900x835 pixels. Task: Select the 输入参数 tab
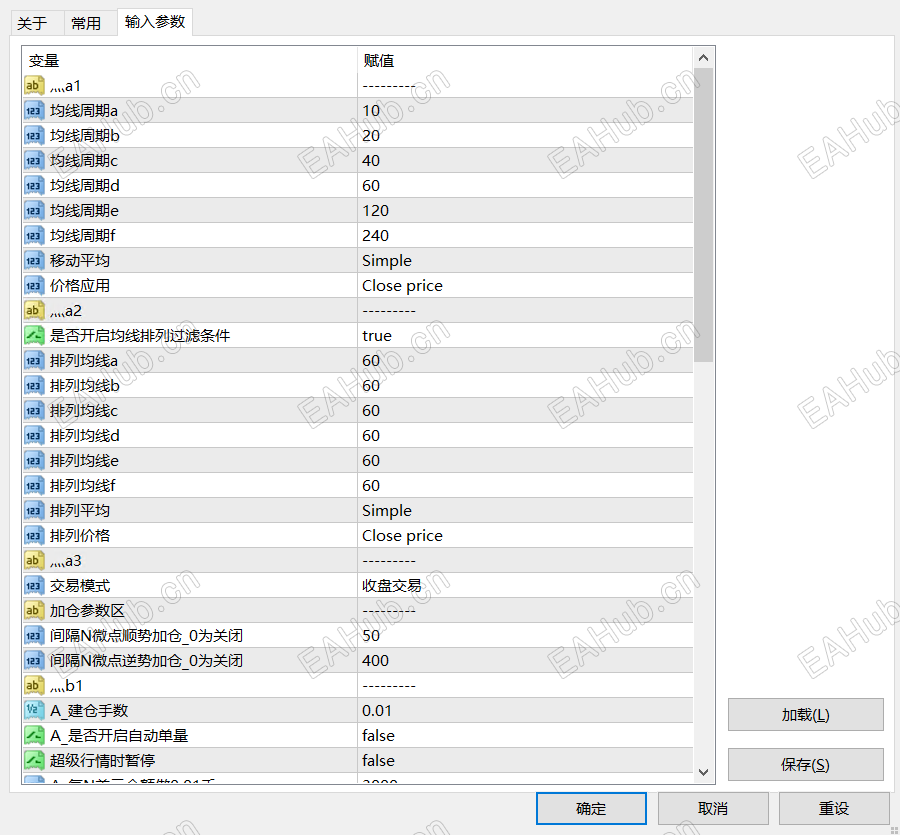155,22
